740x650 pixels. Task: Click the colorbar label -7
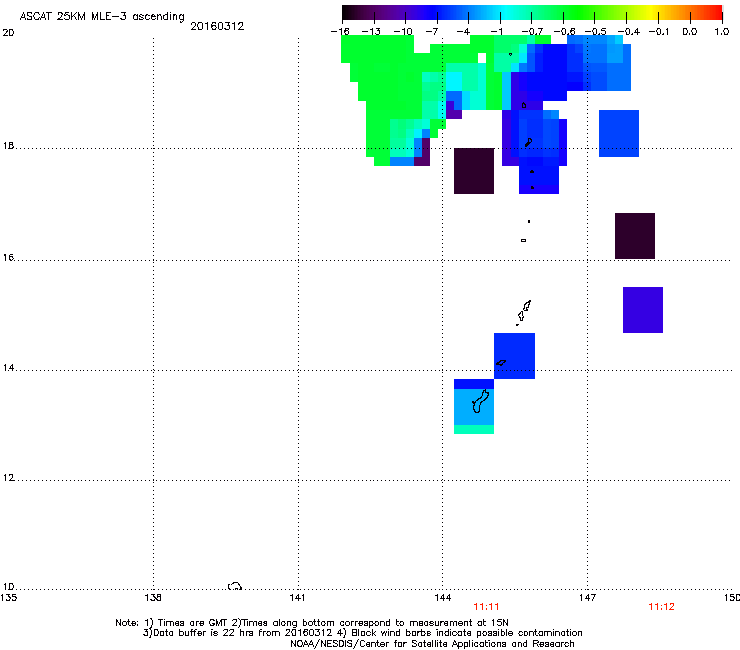(432, 32)
